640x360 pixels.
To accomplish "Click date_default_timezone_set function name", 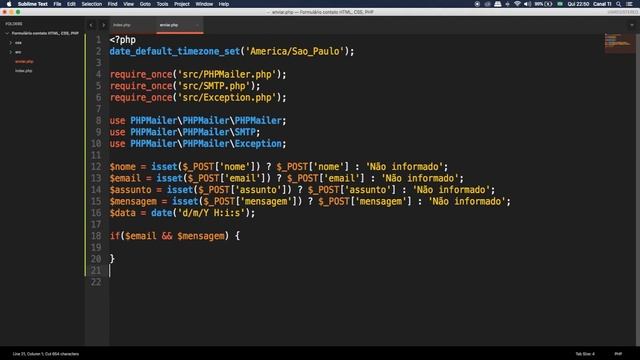I will coord(175,51).
